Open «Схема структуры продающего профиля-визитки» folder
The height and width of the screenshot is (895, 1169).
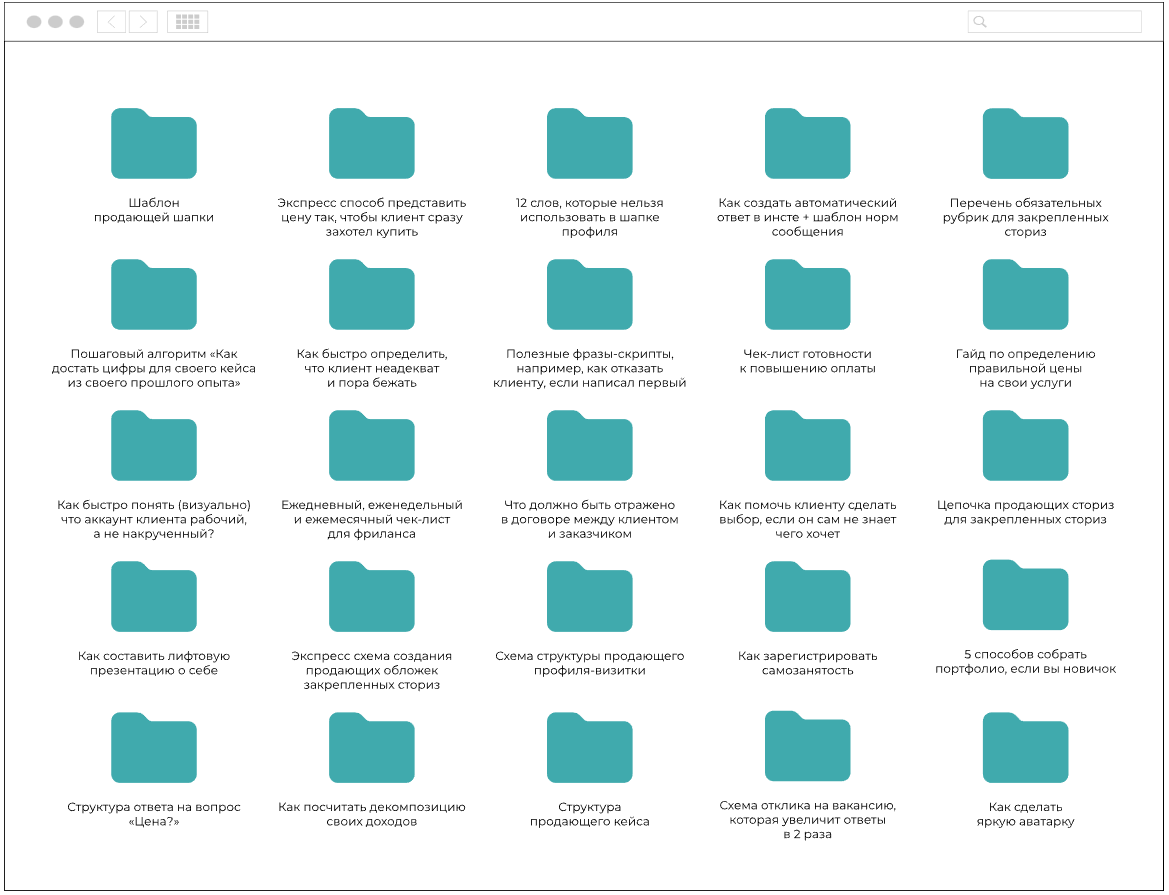589,597
